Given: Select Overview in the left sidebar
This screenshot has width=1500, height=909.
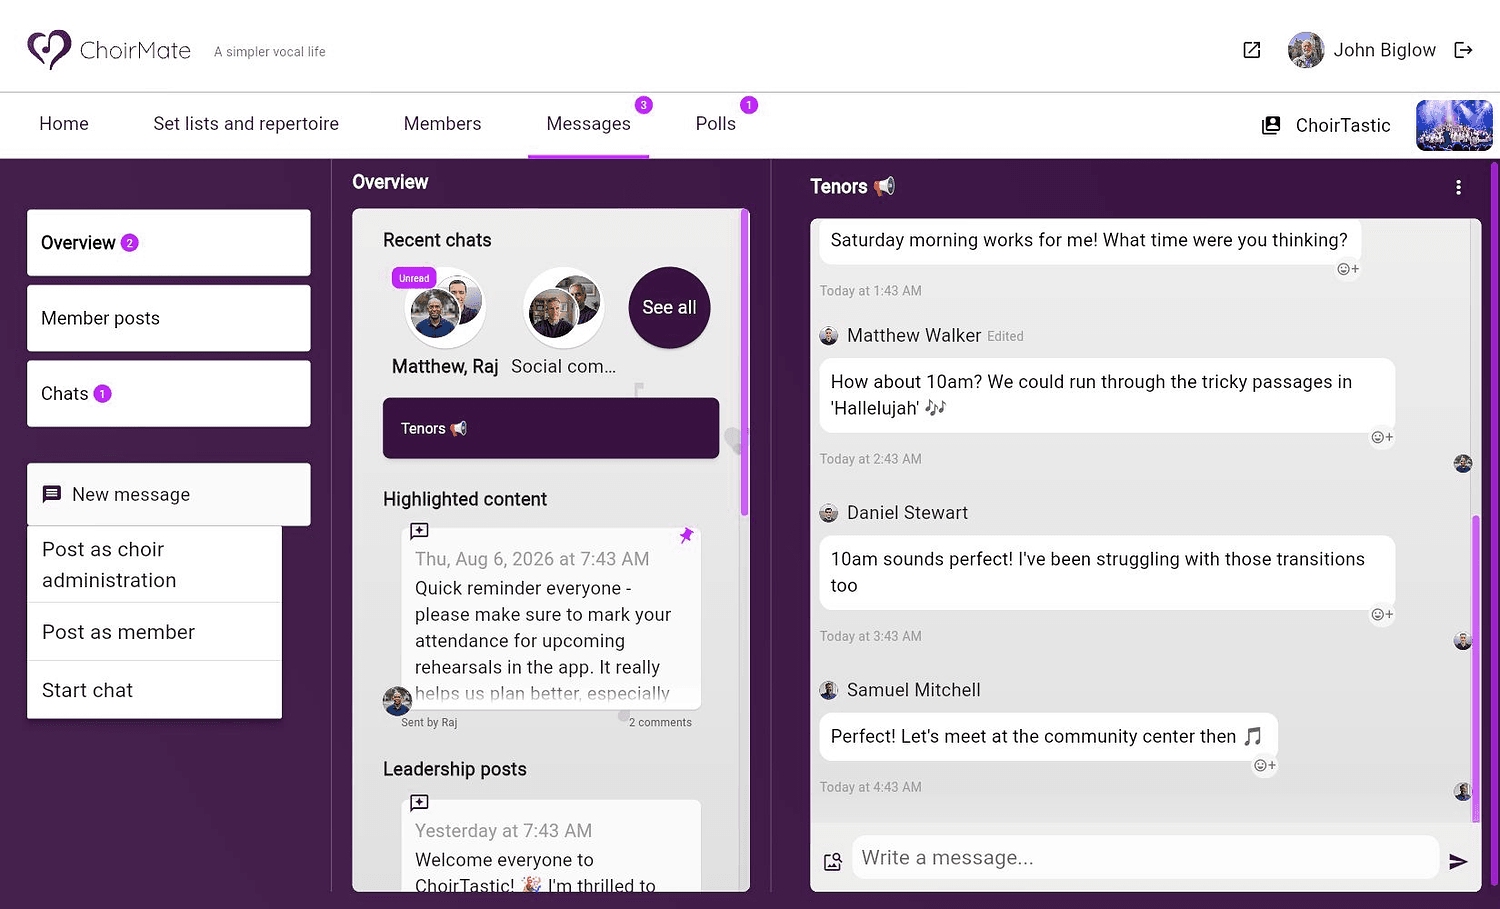Looking at the screenshot, I should (x=169, y=243).
